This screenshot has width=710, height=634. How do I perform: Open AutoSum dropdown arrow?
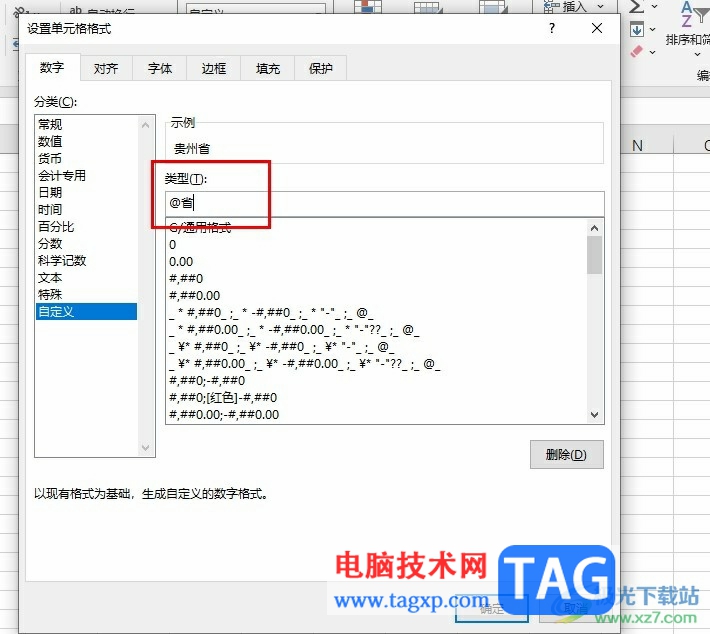point(654,6)
